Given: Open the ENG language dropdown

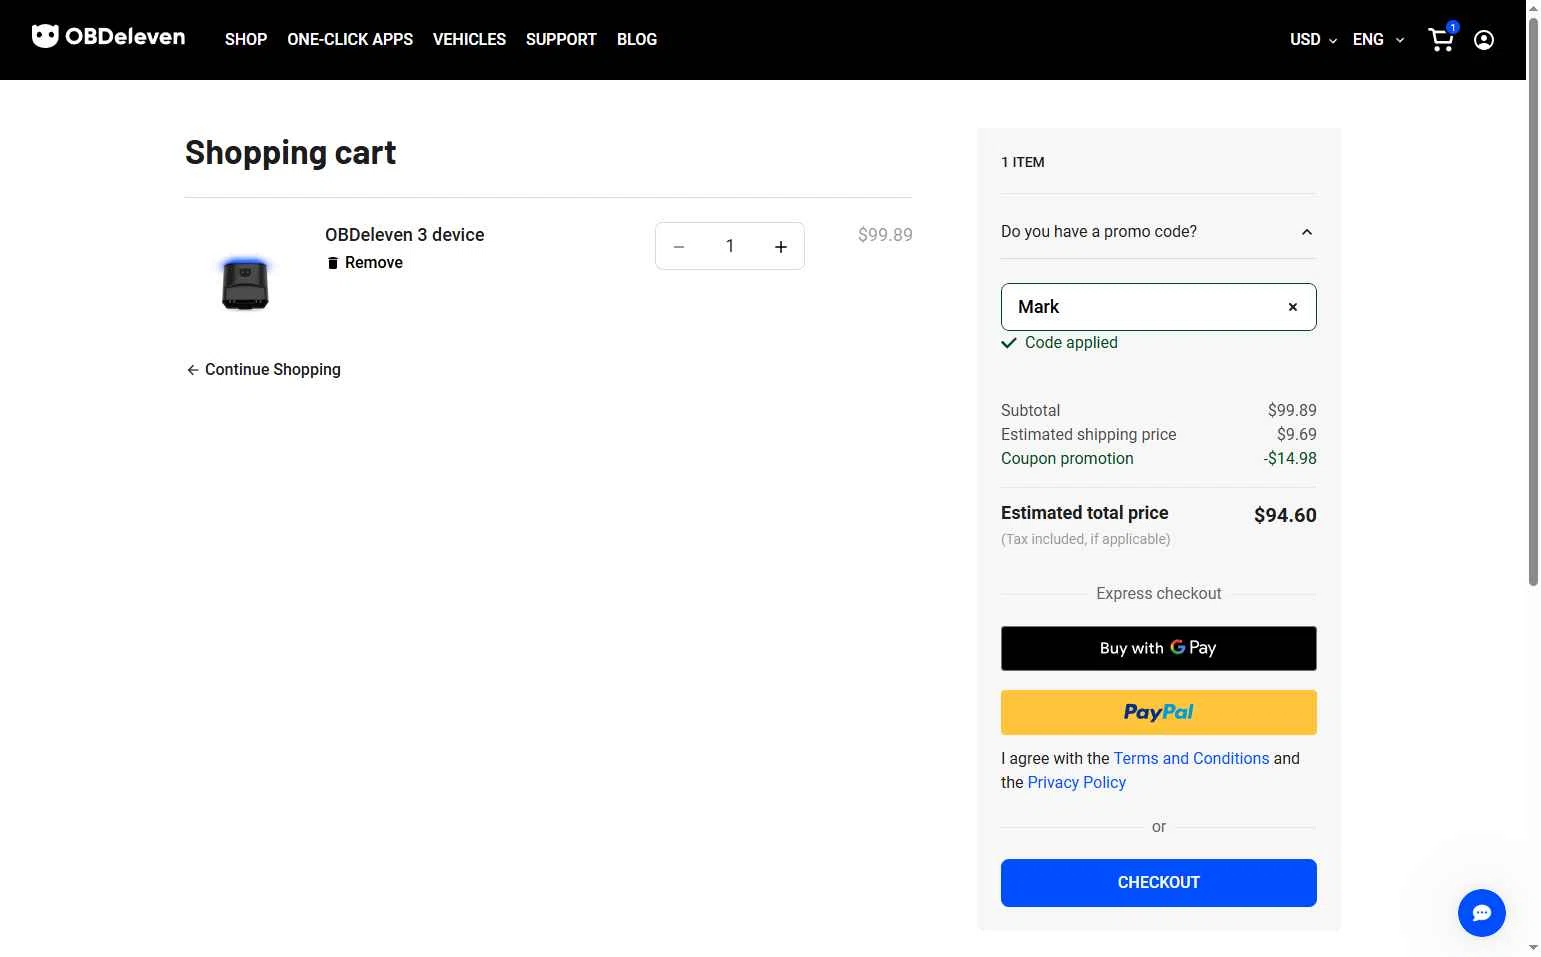Looking at the screenshot, I should [x=1378, y=40].
